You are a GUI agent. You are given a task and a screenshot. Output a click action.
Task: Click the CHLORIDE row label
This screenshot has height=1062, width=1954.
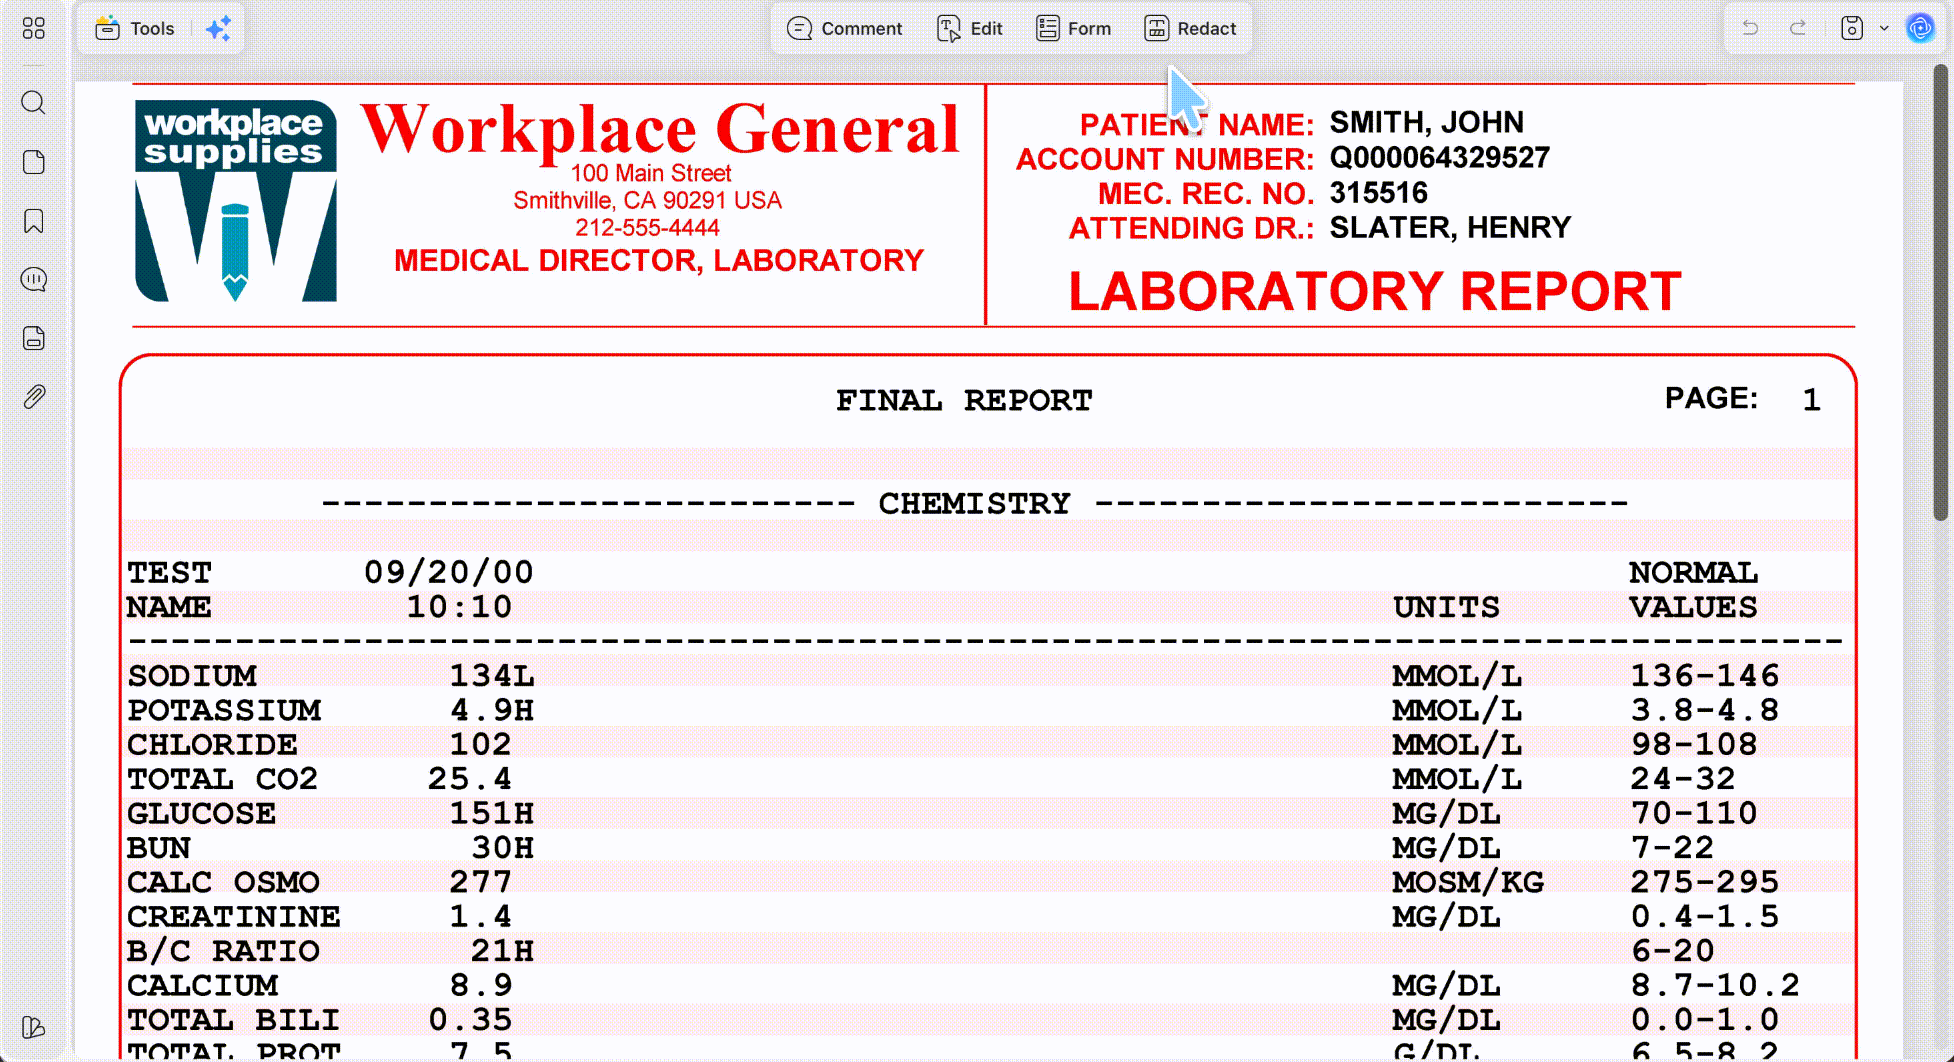tap(212, 744)
